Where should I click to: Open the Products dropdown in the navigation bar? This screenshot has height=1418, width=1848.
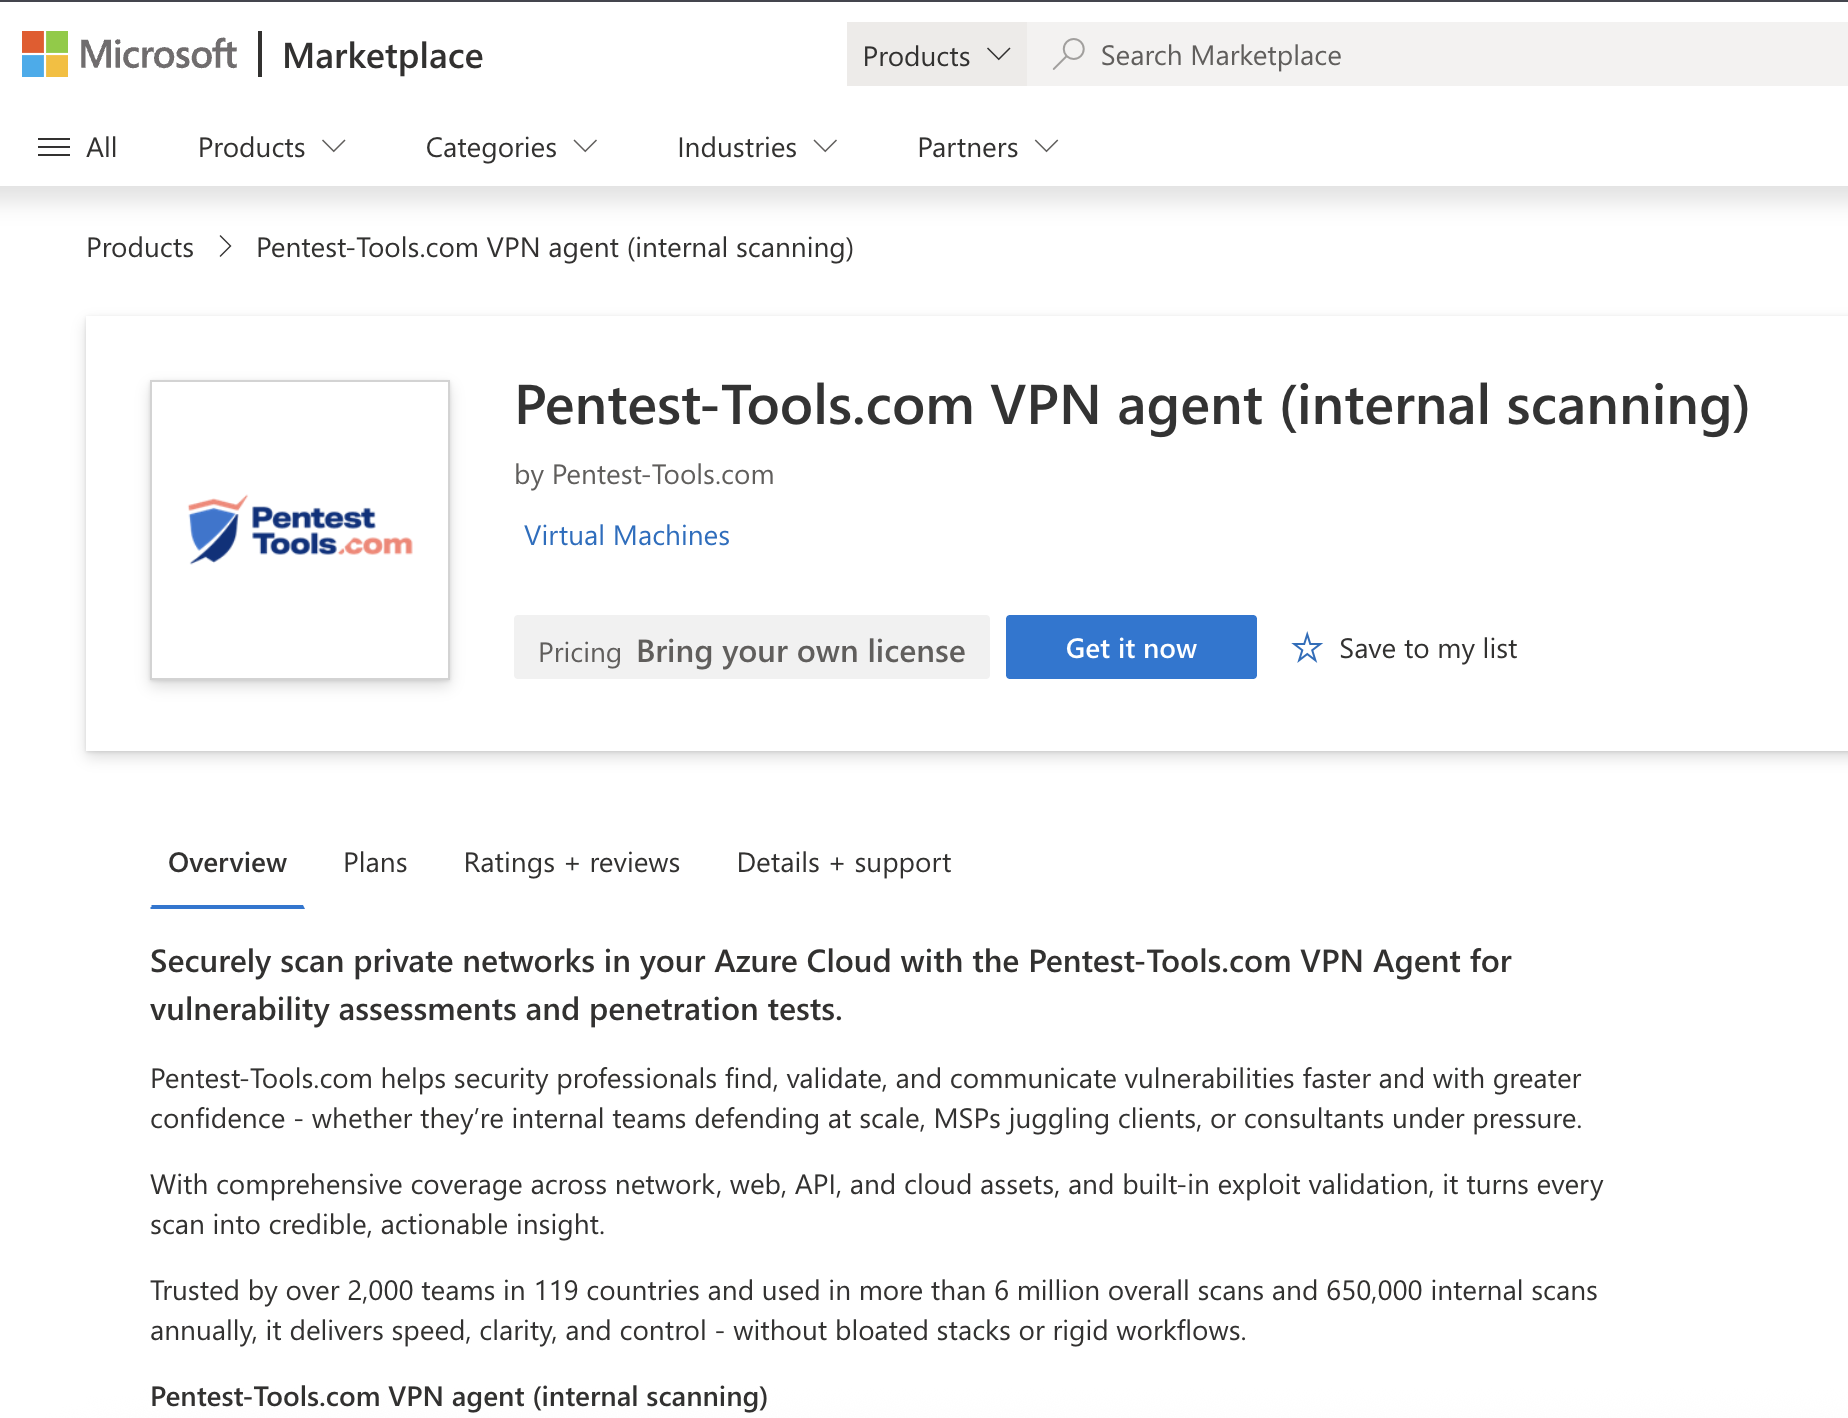pos(270,147)
